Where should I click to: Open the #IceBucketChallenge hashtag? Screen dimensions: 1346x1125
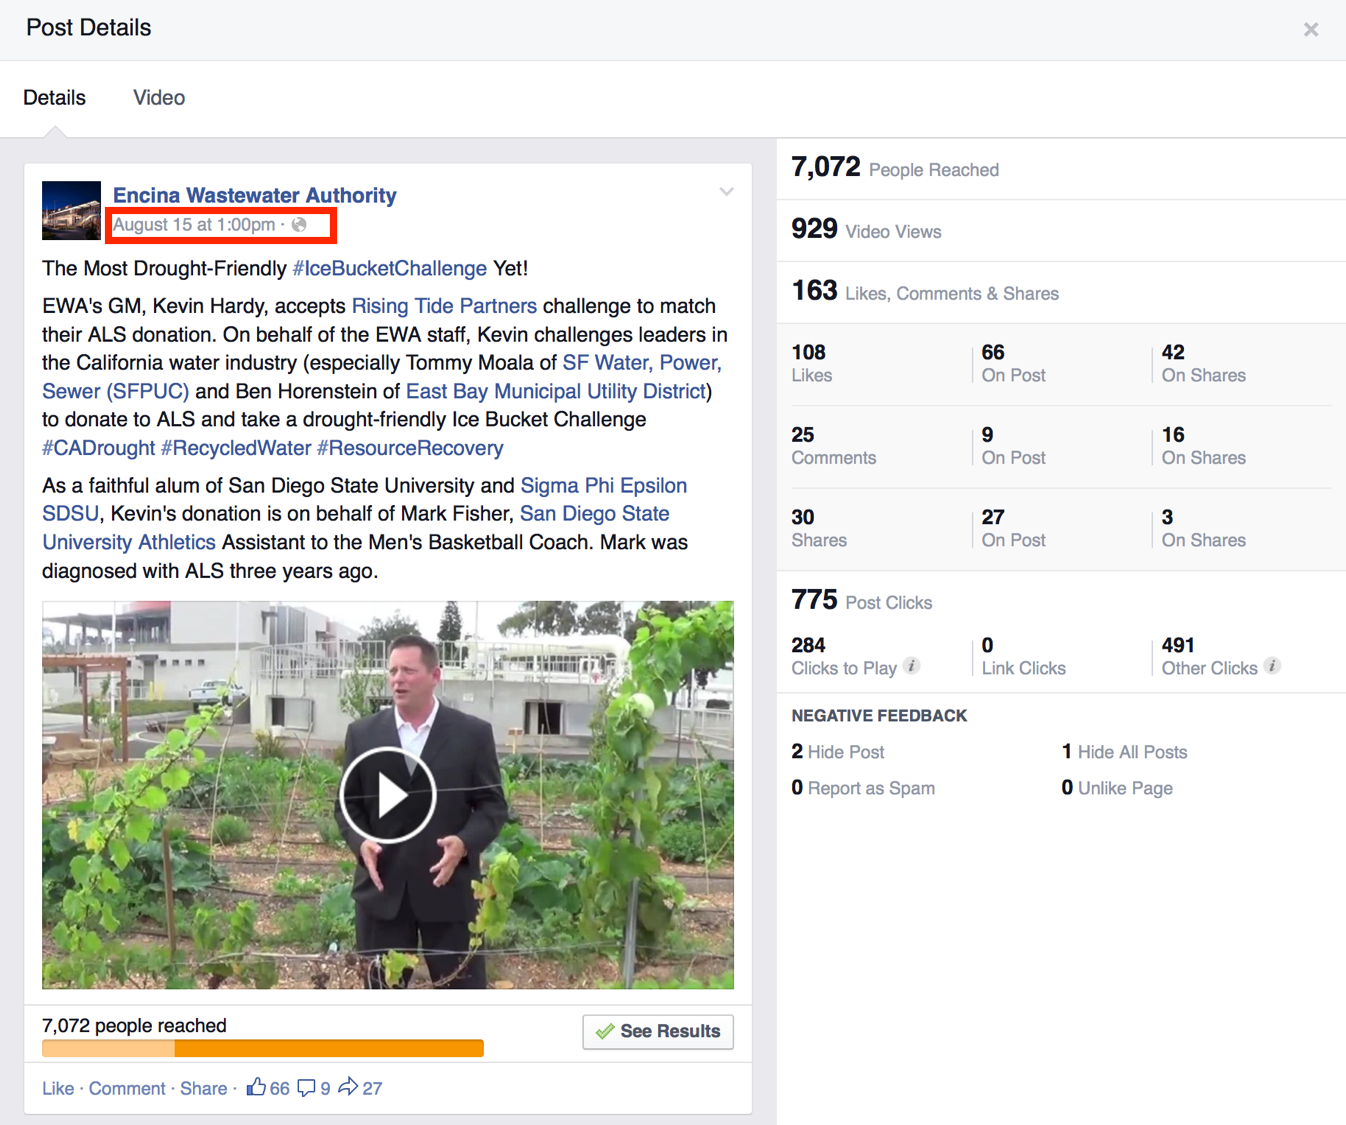point(389,268)
